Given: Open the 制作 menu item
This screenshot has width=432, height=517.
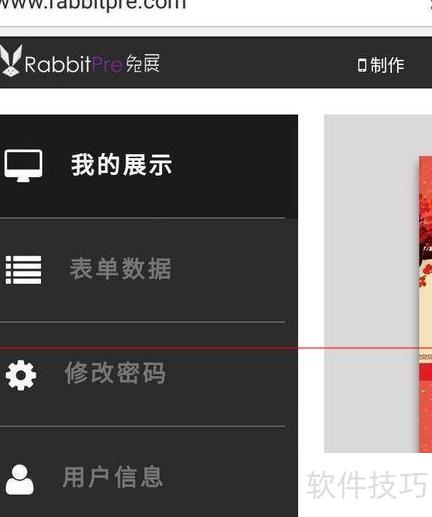Looking at the screenshot, I should tap(387, 65).
